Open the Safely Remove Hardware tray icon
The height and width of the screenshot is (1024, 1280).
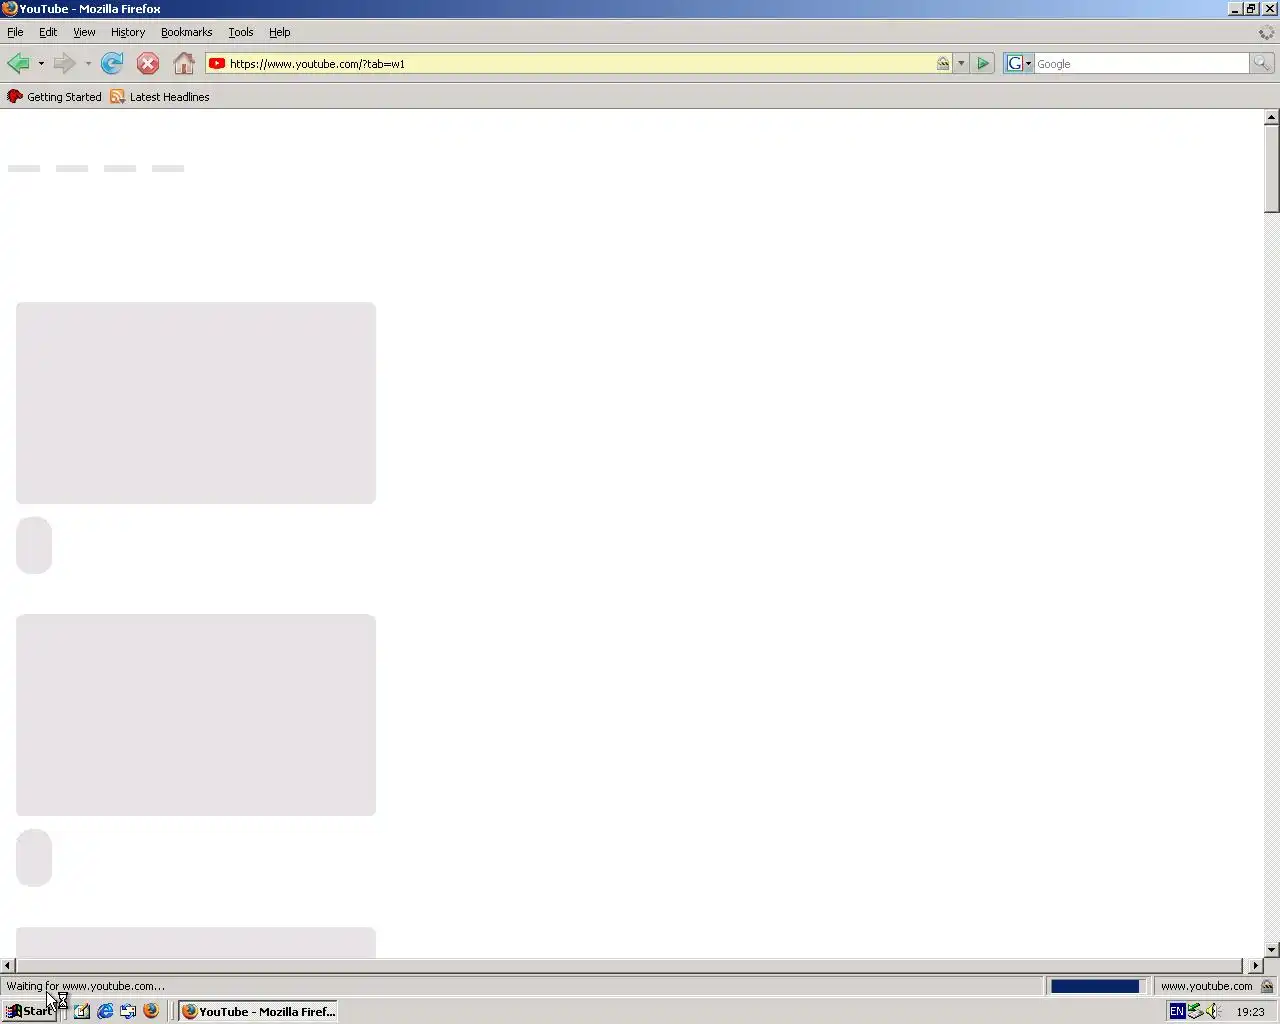coord(1195,1011)
